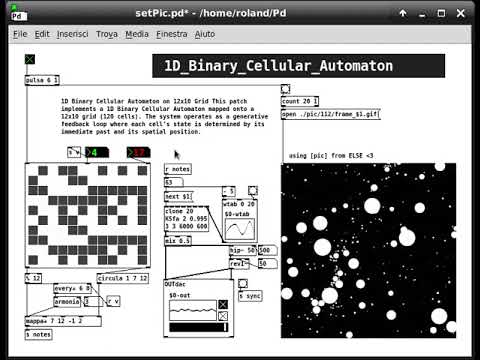The image size is (480, 360).
Task: Select the count 20 1 object
Action: [300, 101]
